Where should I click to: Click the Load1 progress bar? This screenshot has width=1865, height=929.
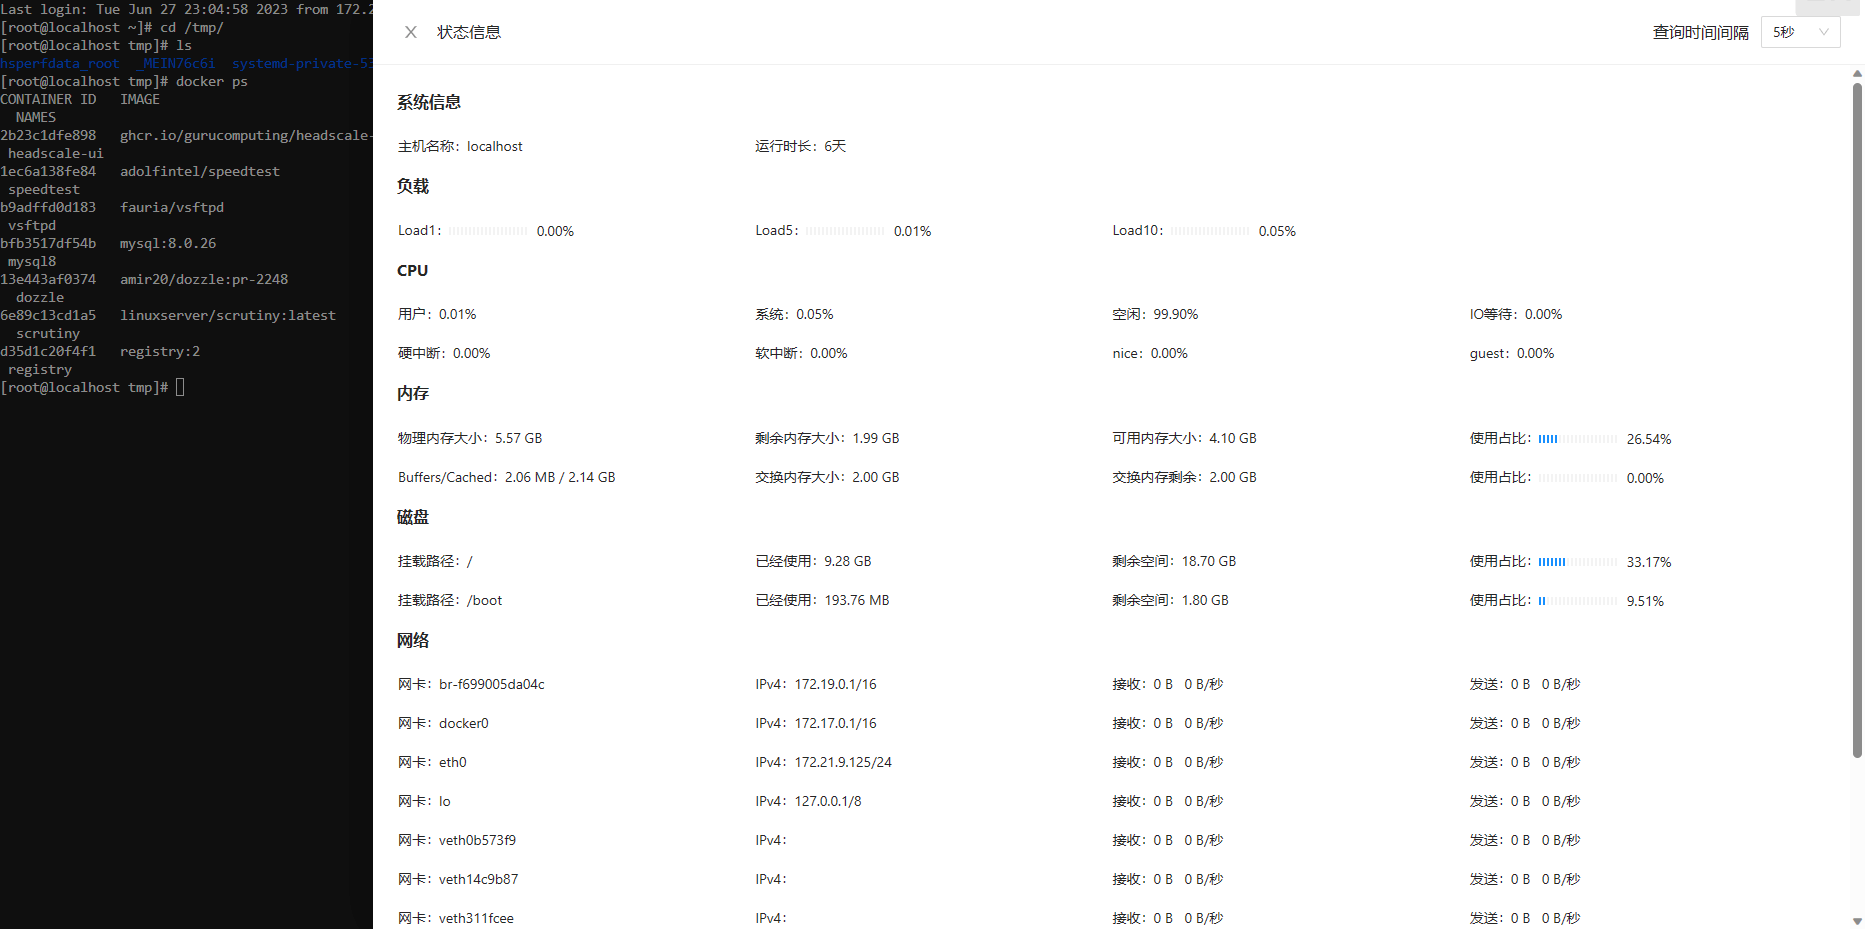point(488,231)
